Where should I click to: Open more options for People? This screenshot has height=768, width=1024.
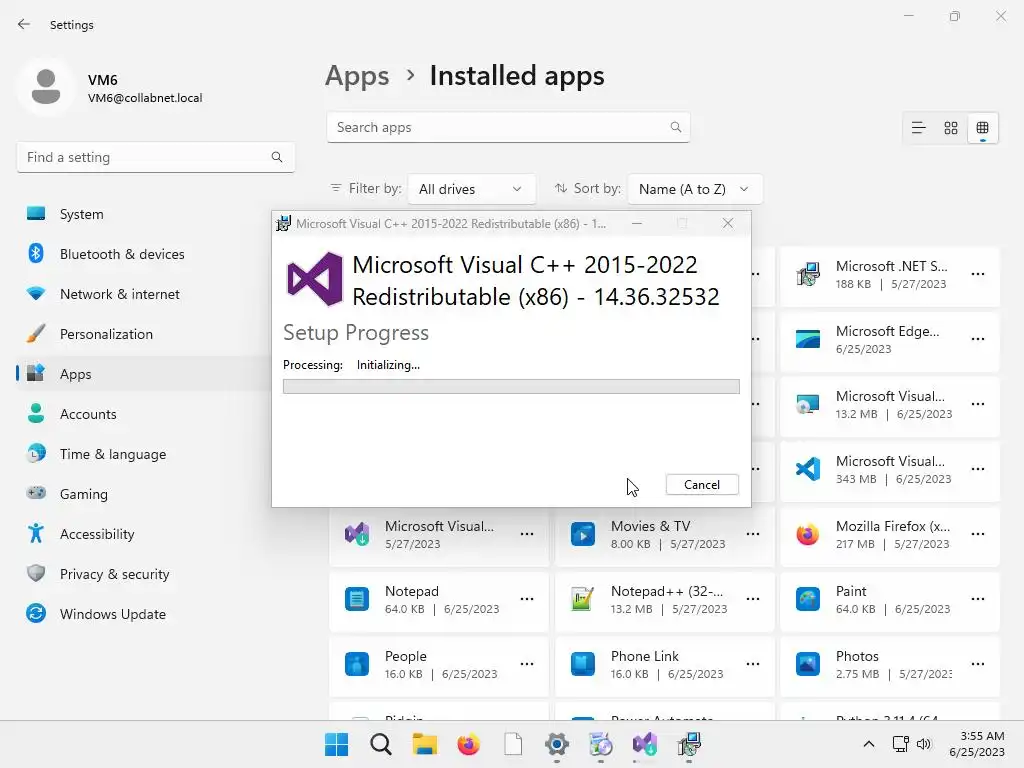(x=527, y=664)
